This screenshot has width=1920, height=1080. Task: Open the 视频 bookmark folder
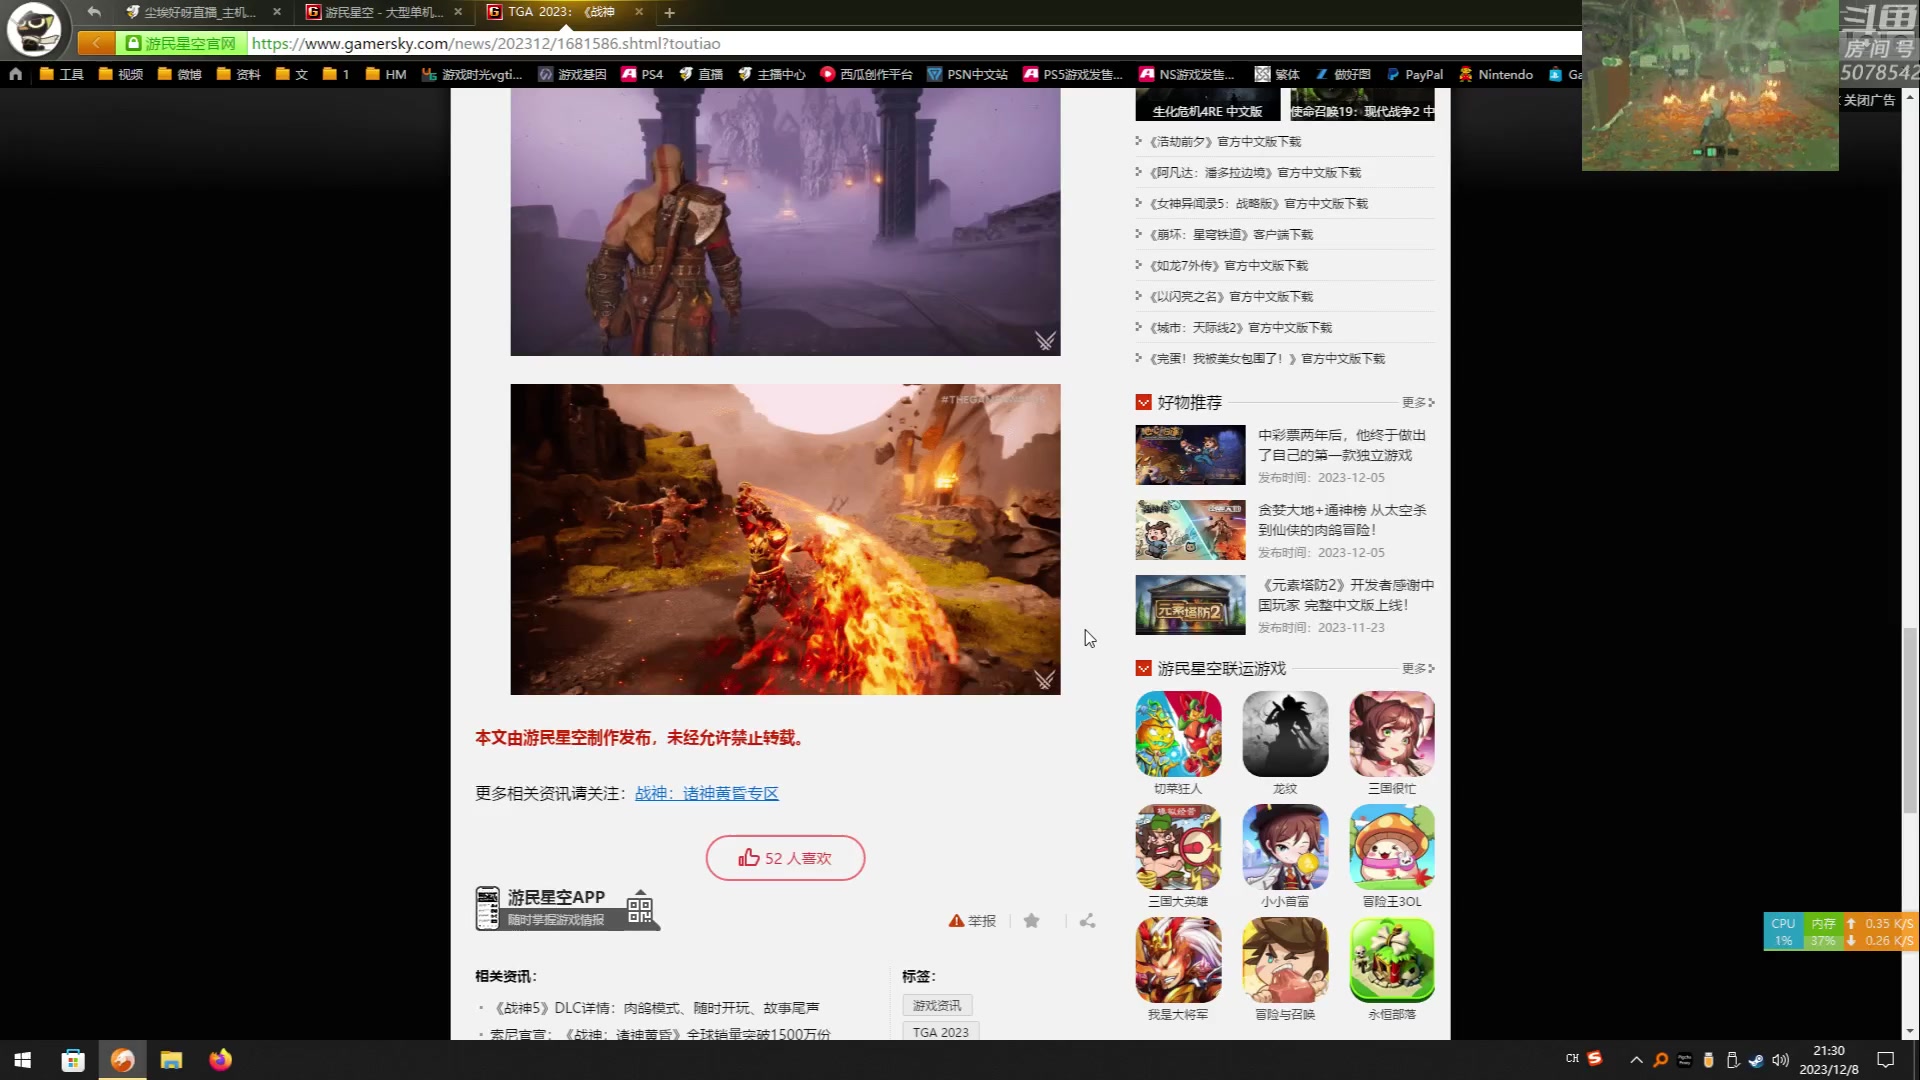click(x=120, y=74)
